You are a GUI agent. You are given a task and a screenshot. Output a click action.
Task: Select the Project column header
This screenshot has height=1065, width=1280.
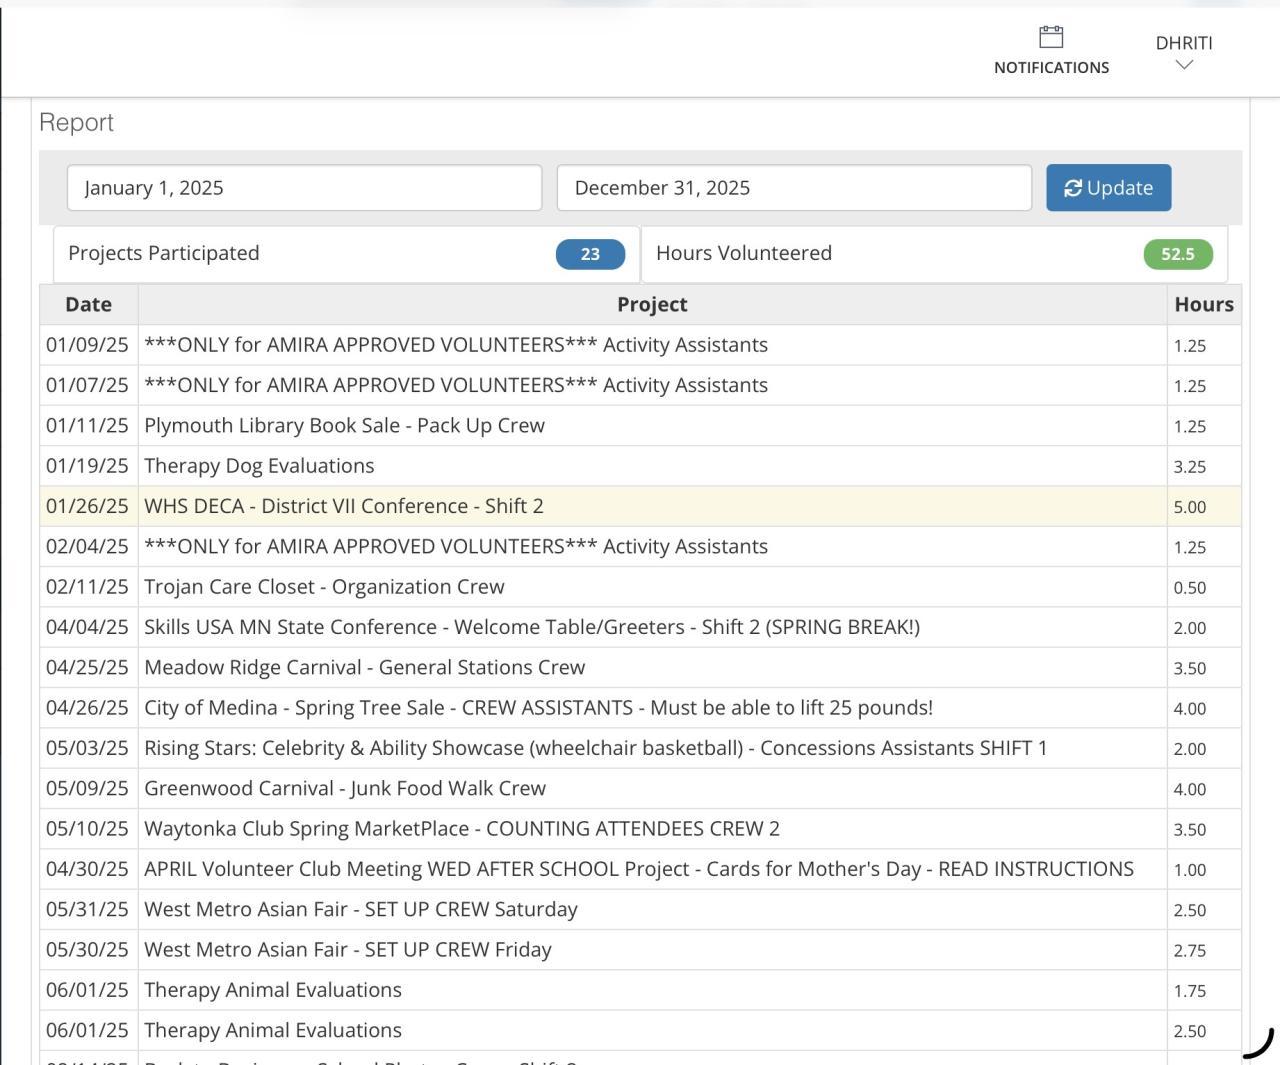pos(652,305)
